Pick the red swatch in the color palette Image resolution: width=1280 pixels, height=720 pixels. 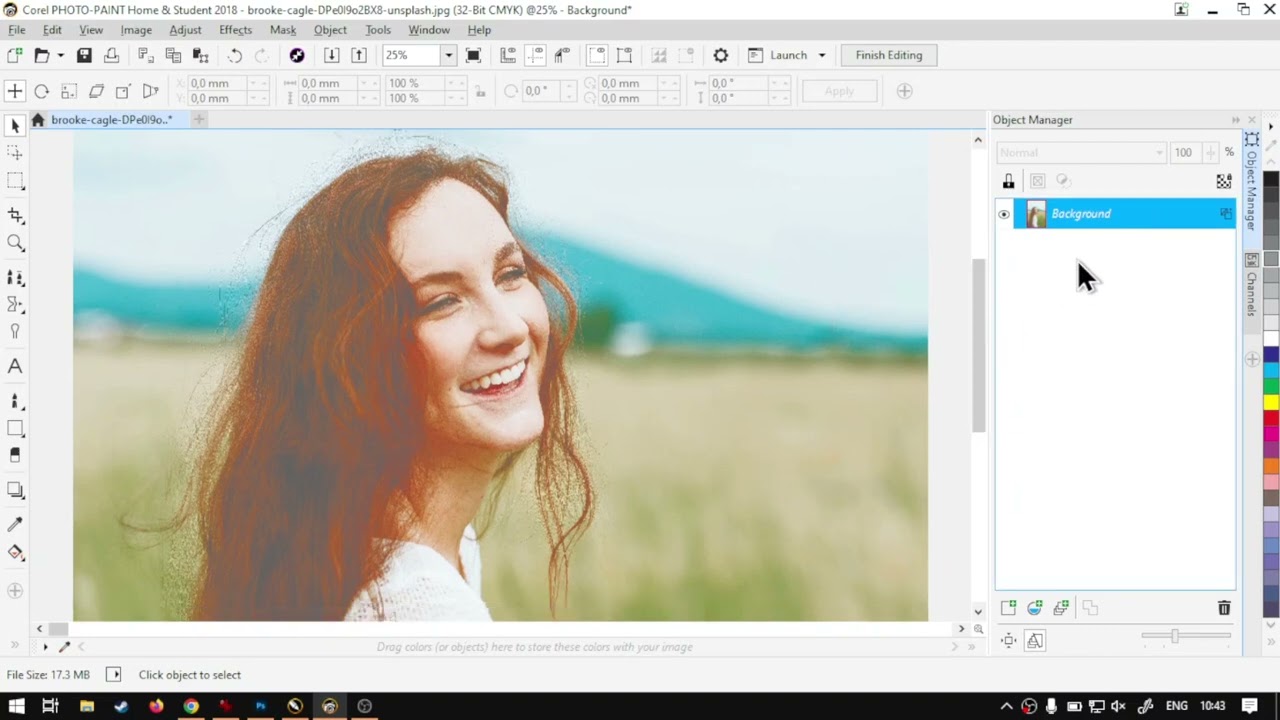pos(1271,418)
